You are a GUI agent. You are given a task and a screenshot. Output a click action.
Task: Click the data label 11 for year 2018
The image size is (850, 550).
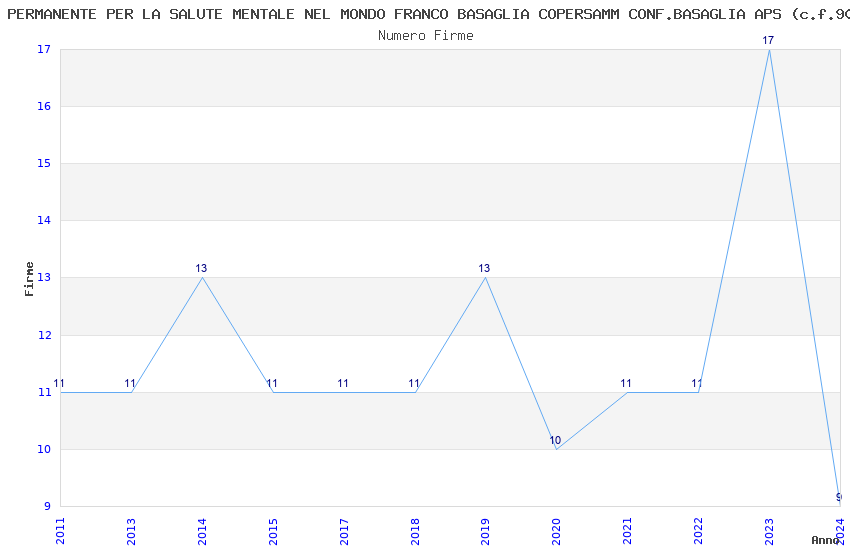[414, 383]
